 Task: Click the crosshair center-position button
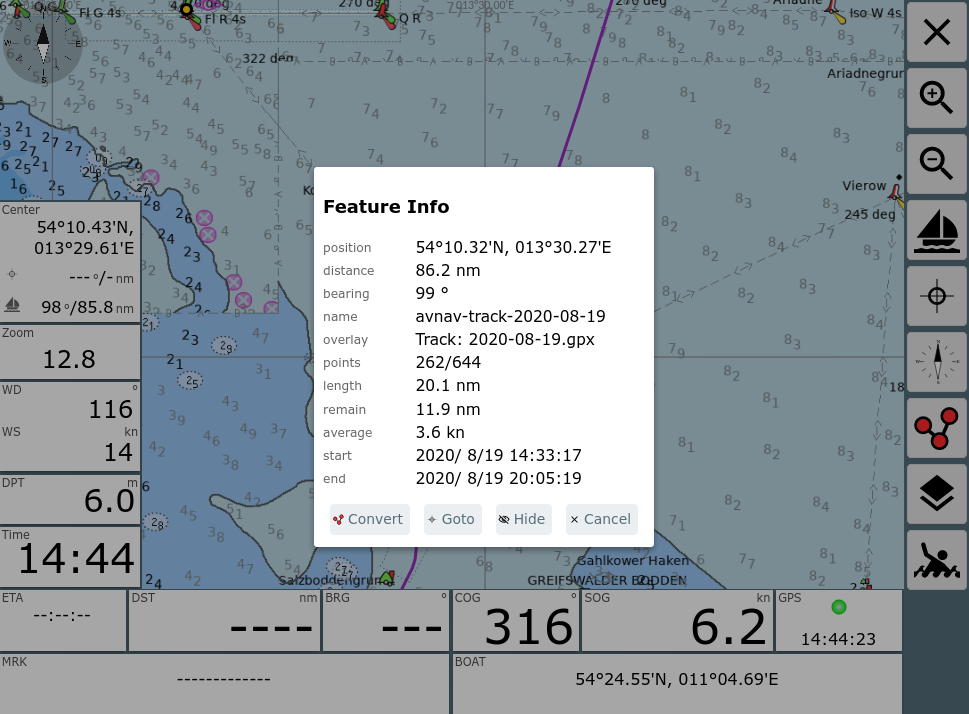[936, 296]
